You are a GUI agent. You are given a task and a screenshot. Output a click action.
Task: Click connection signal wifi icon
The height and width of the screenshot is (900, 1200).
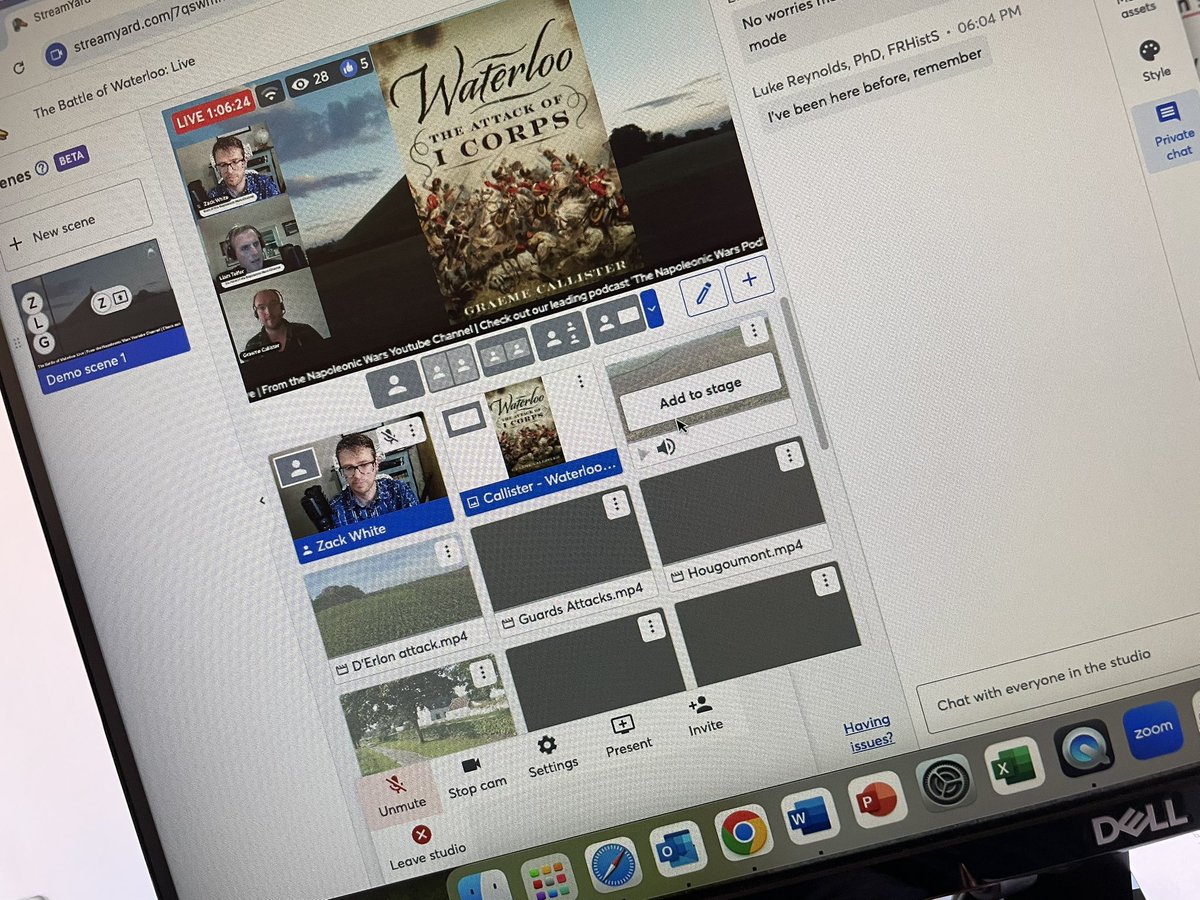point(270,94)
